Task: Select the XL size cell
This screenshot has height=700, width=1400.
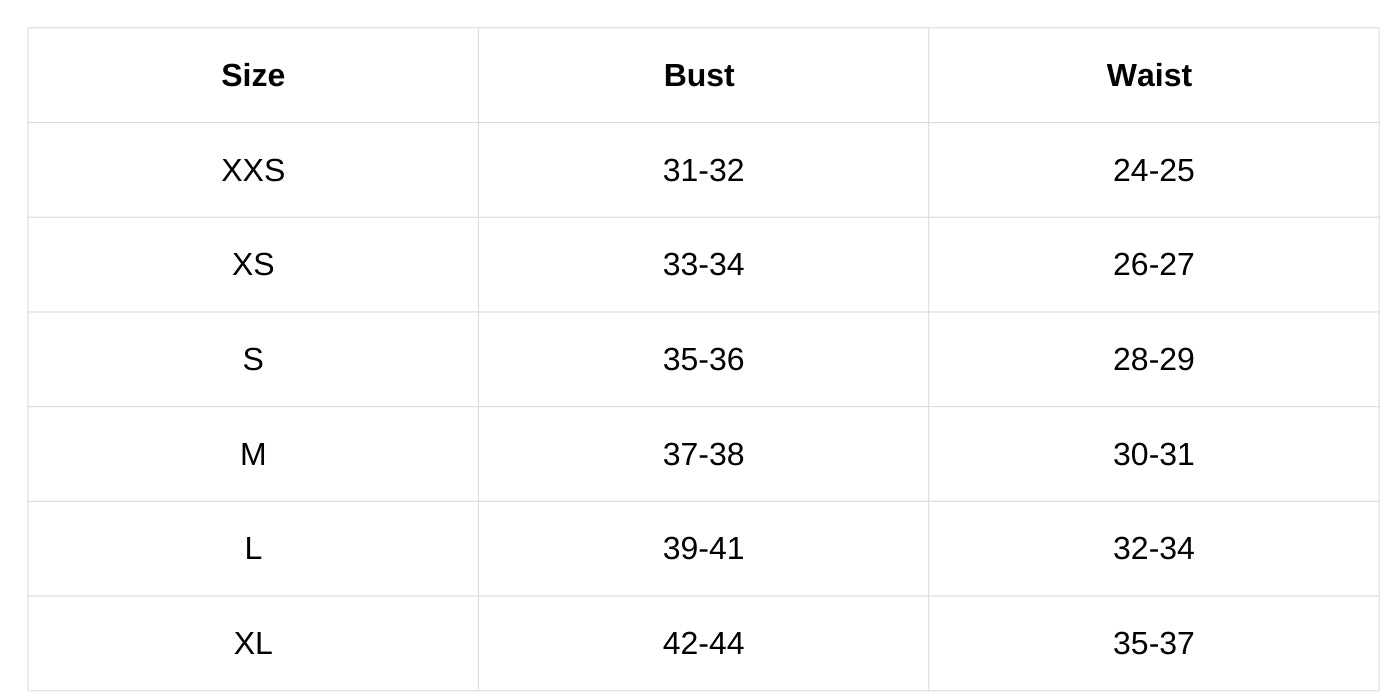Action: (253, 643)
